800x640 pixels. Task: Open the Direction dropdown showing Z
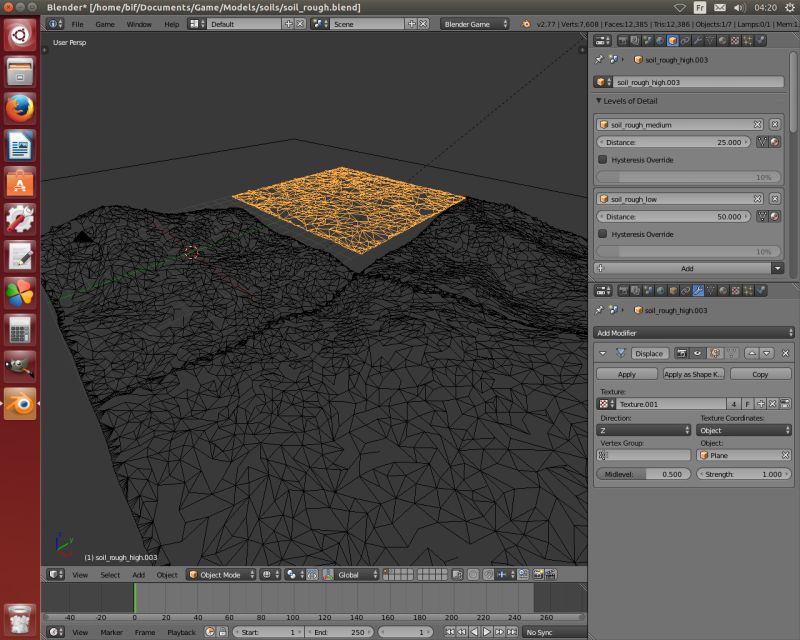[645, 430]
